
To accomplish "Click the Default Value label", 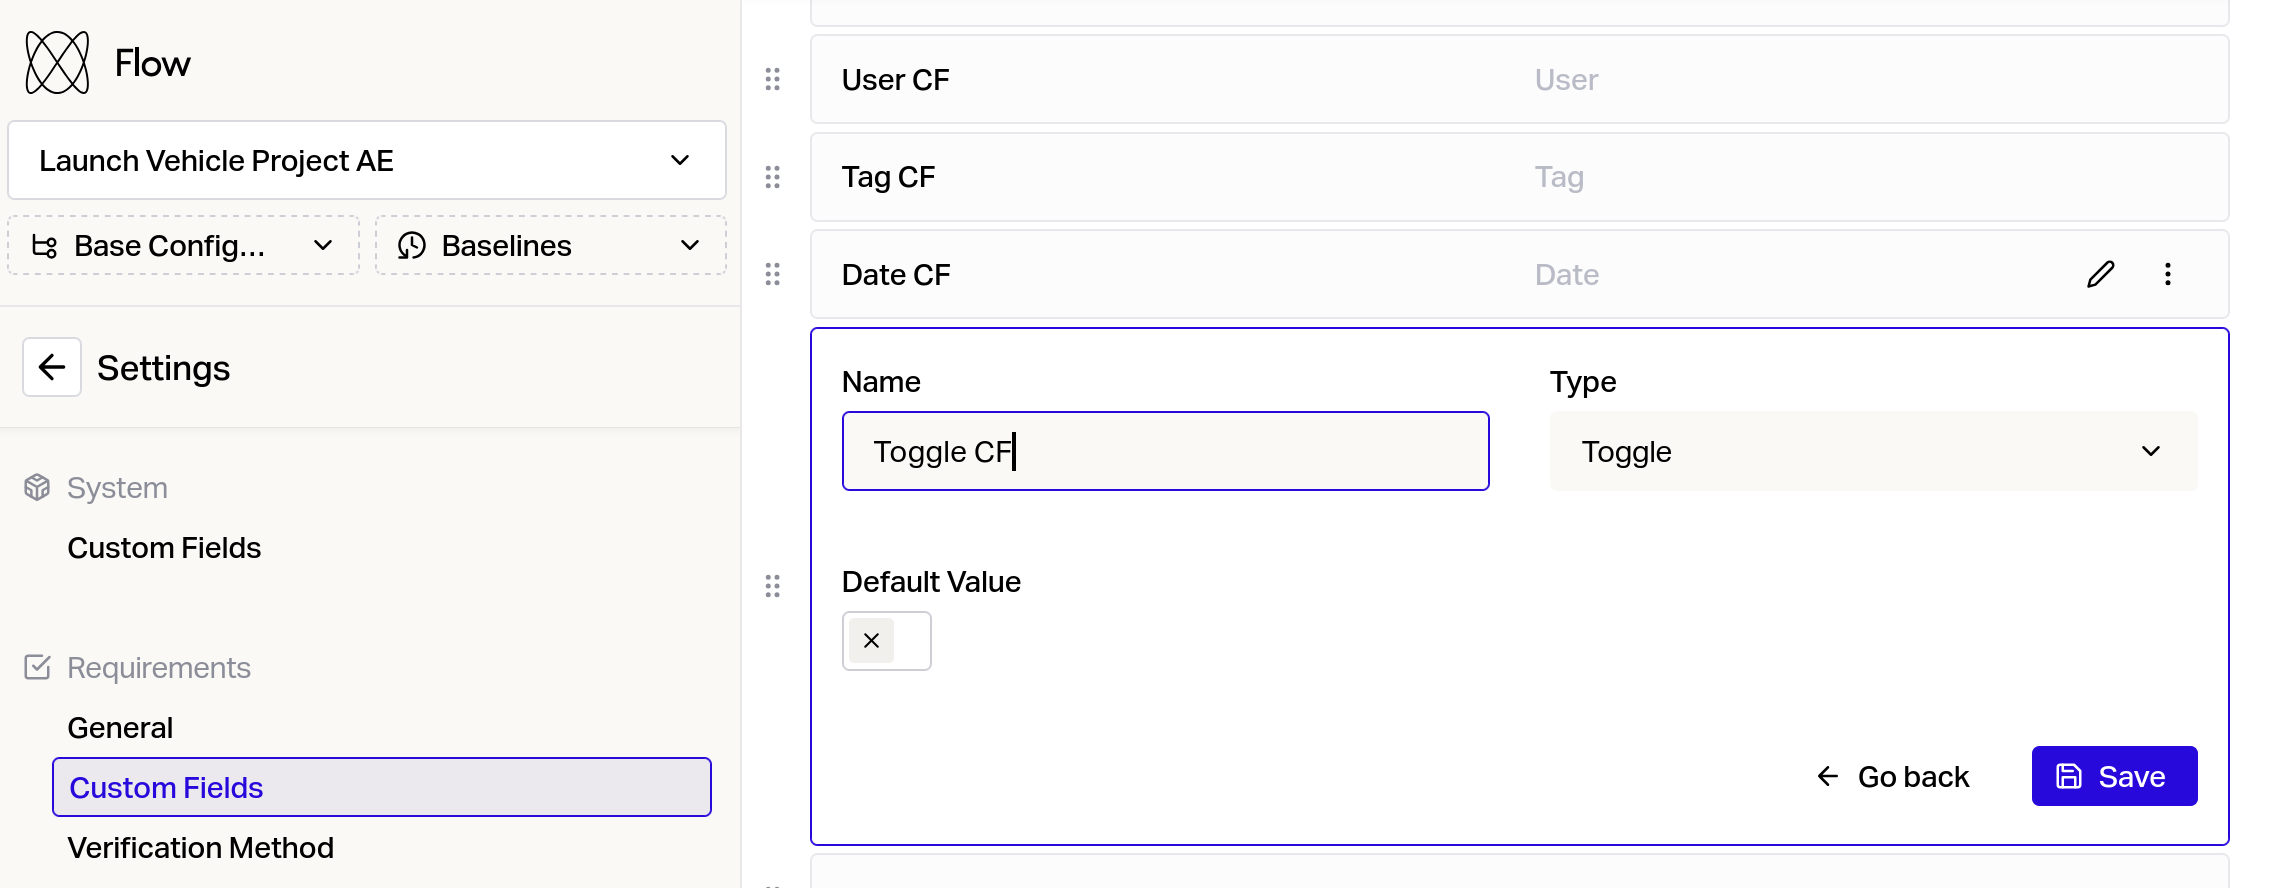I will coord(931,582).
